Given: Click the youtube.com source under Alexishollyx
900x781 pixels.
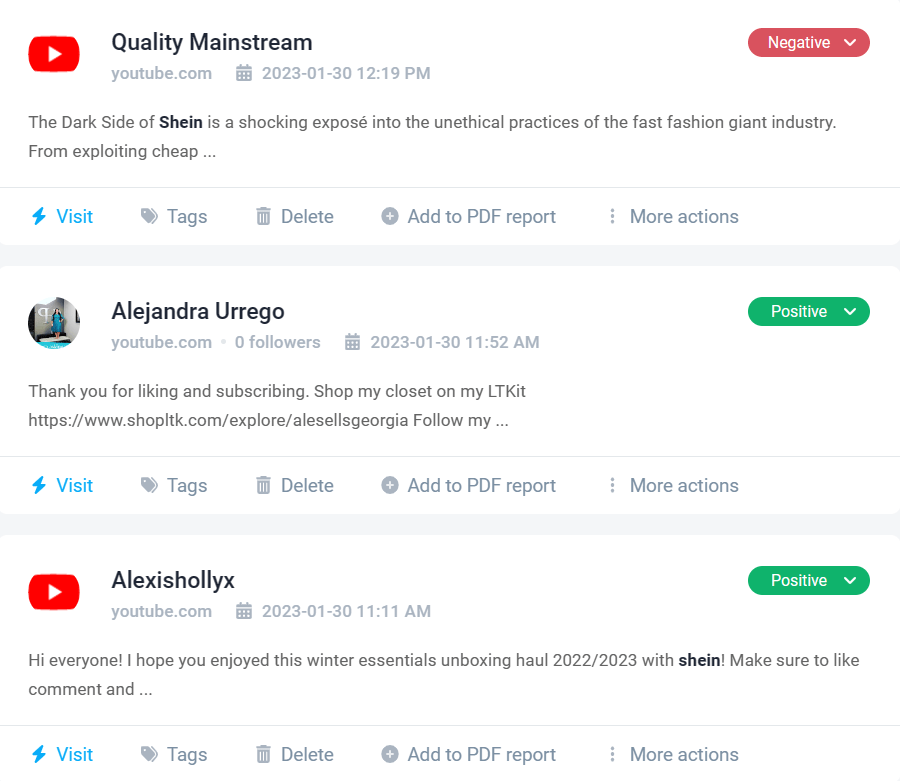Looking at the screenshot, I should tap(161, 611).
